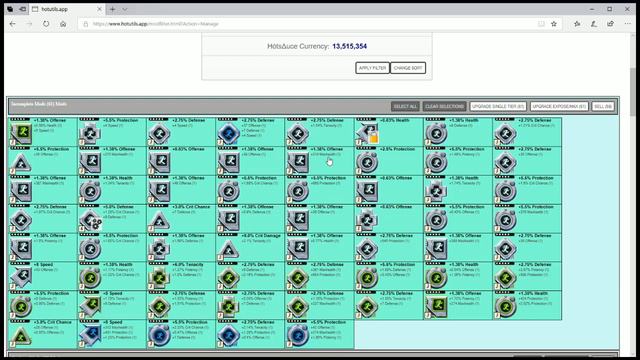The height and width of the screenshot is (360, 640).
Task: Click Upgrade Expose/Max button
Action: tap(559, 107)
